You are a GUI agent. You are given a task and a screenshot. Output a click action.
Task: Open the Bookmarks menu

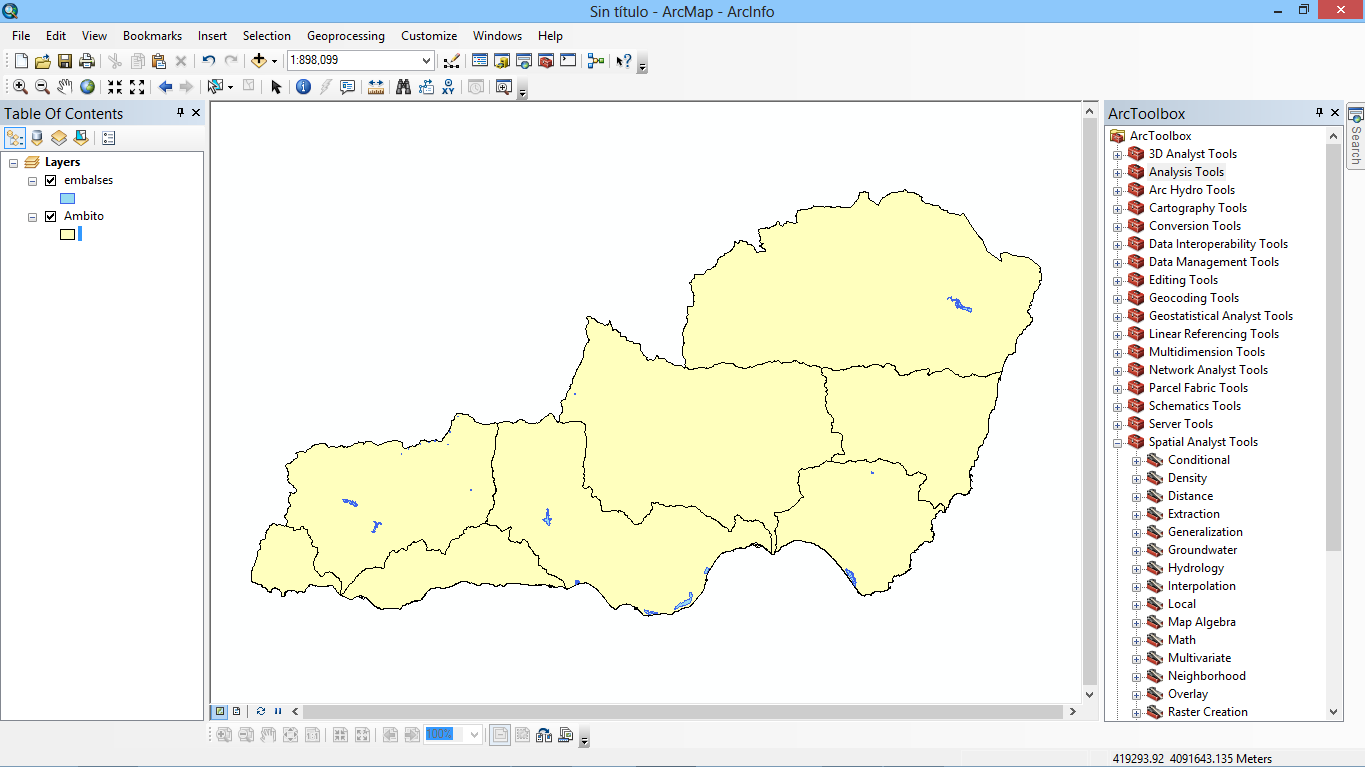[x=152, y=36]
